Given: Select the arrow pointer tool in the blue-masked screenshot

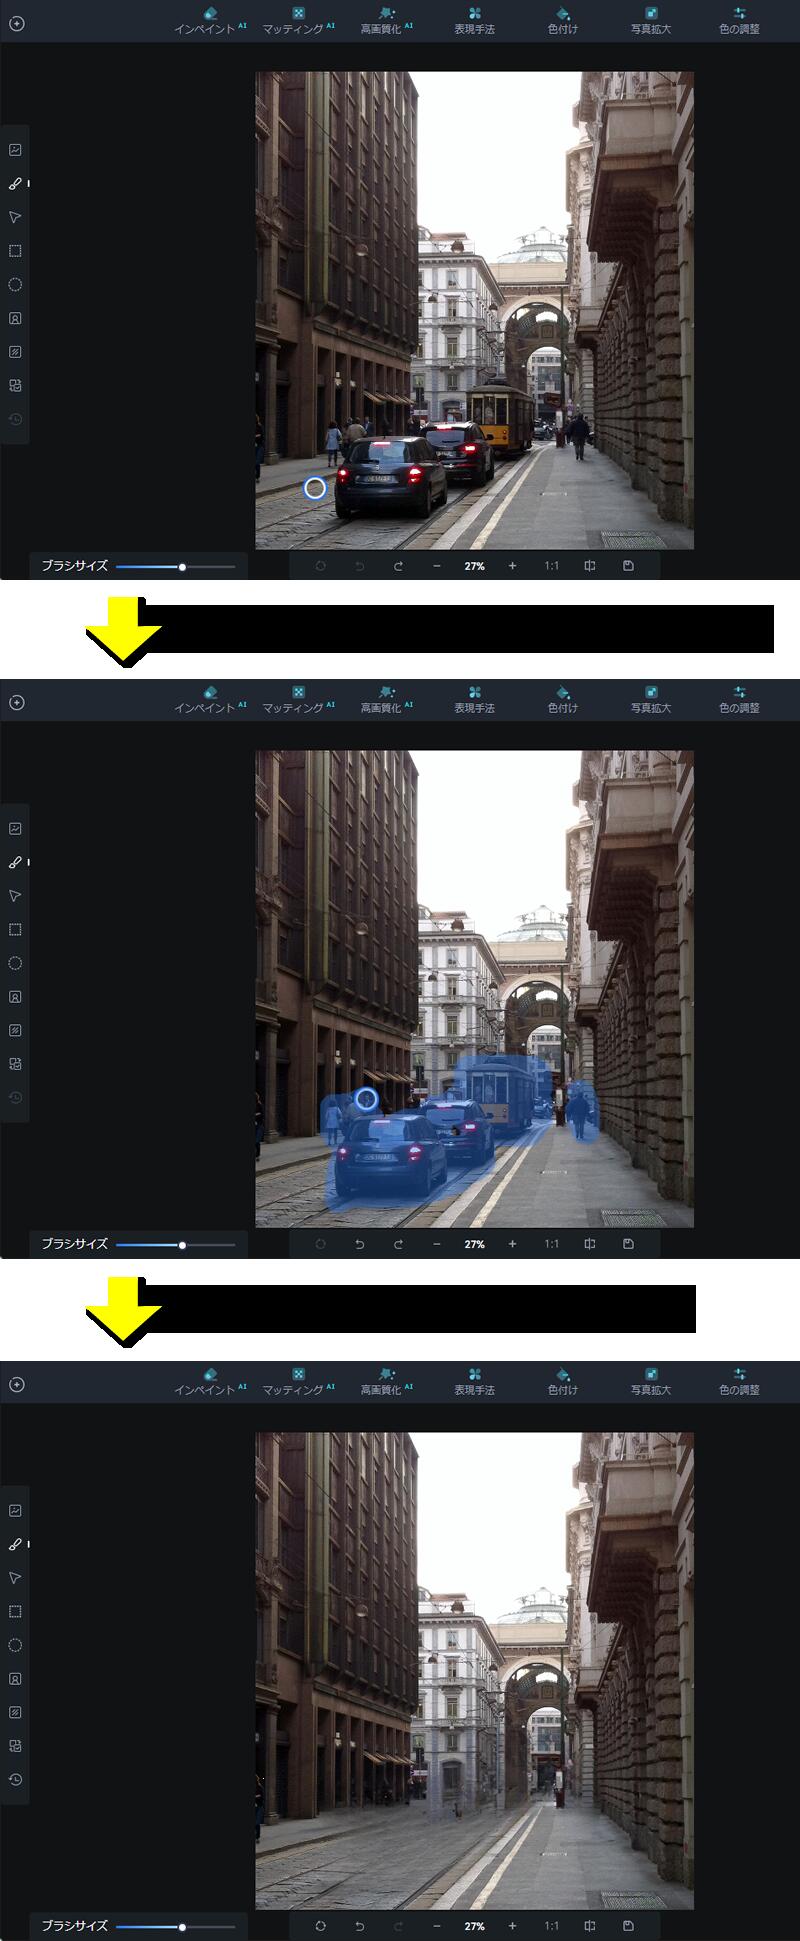Looking at the screenshot, I should click(x=15, y=896).
